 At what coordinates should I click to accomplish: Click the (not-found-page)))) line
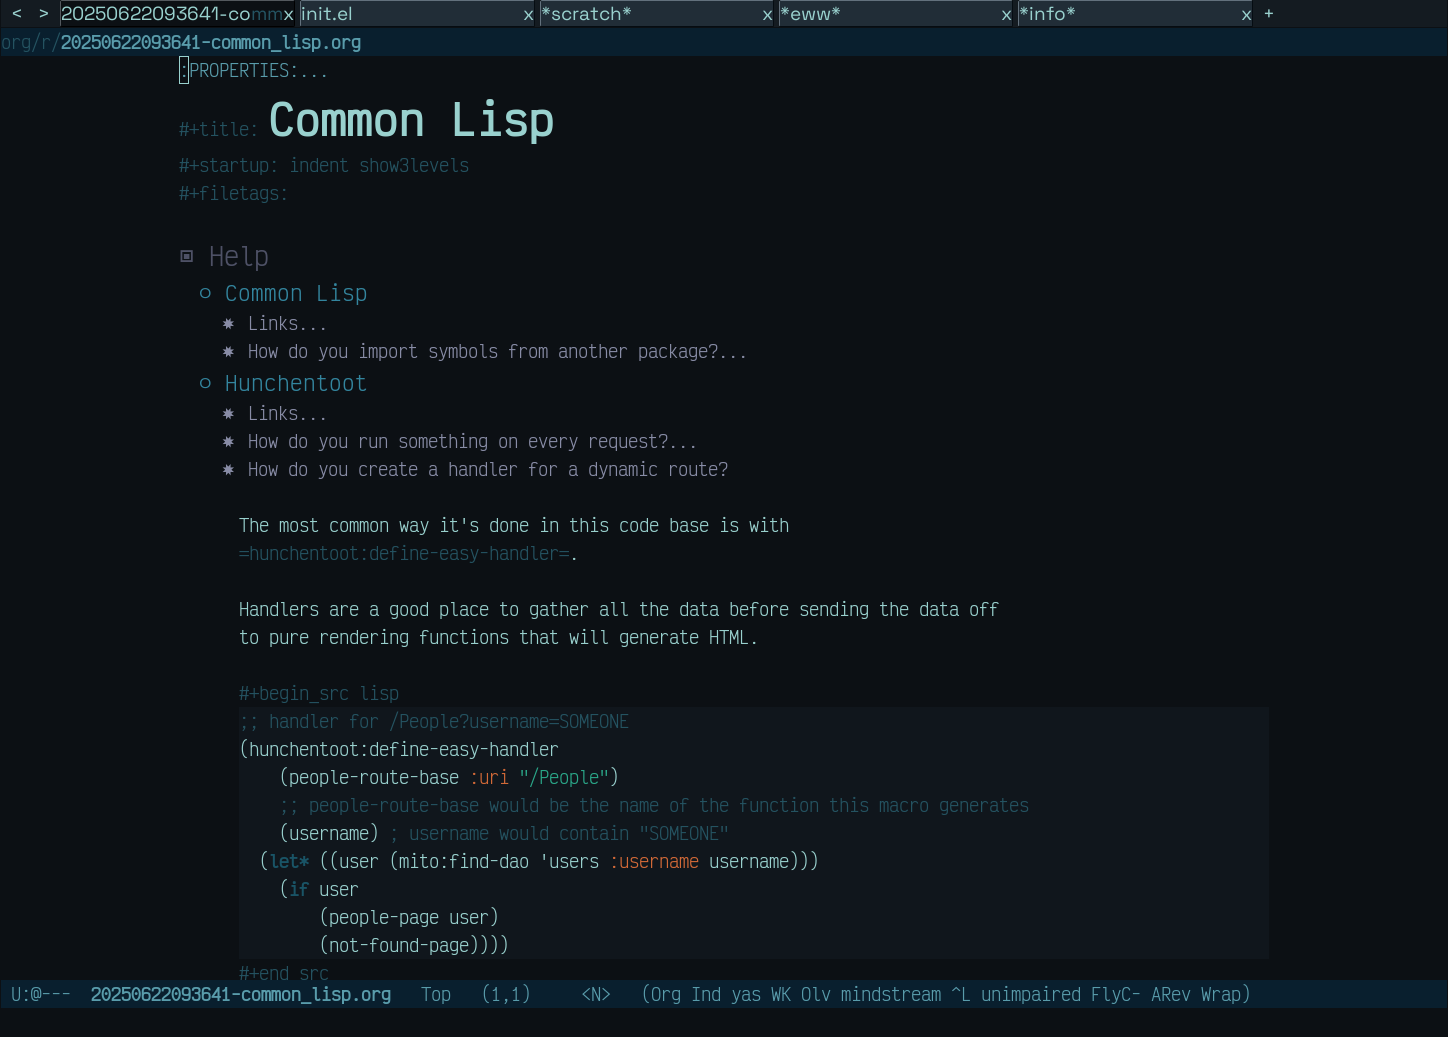[x=414, y=946]
